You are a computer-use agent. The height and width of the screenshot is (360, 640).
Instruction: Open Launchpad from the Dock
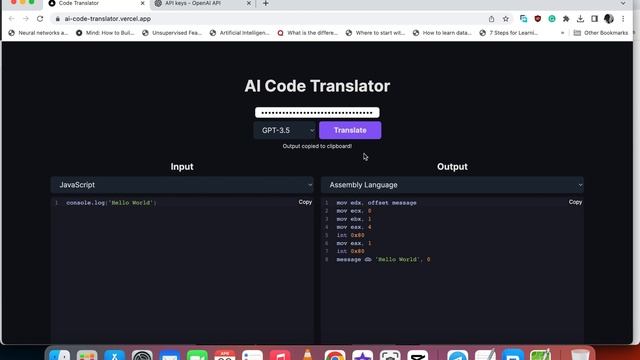tap(87, 355)
